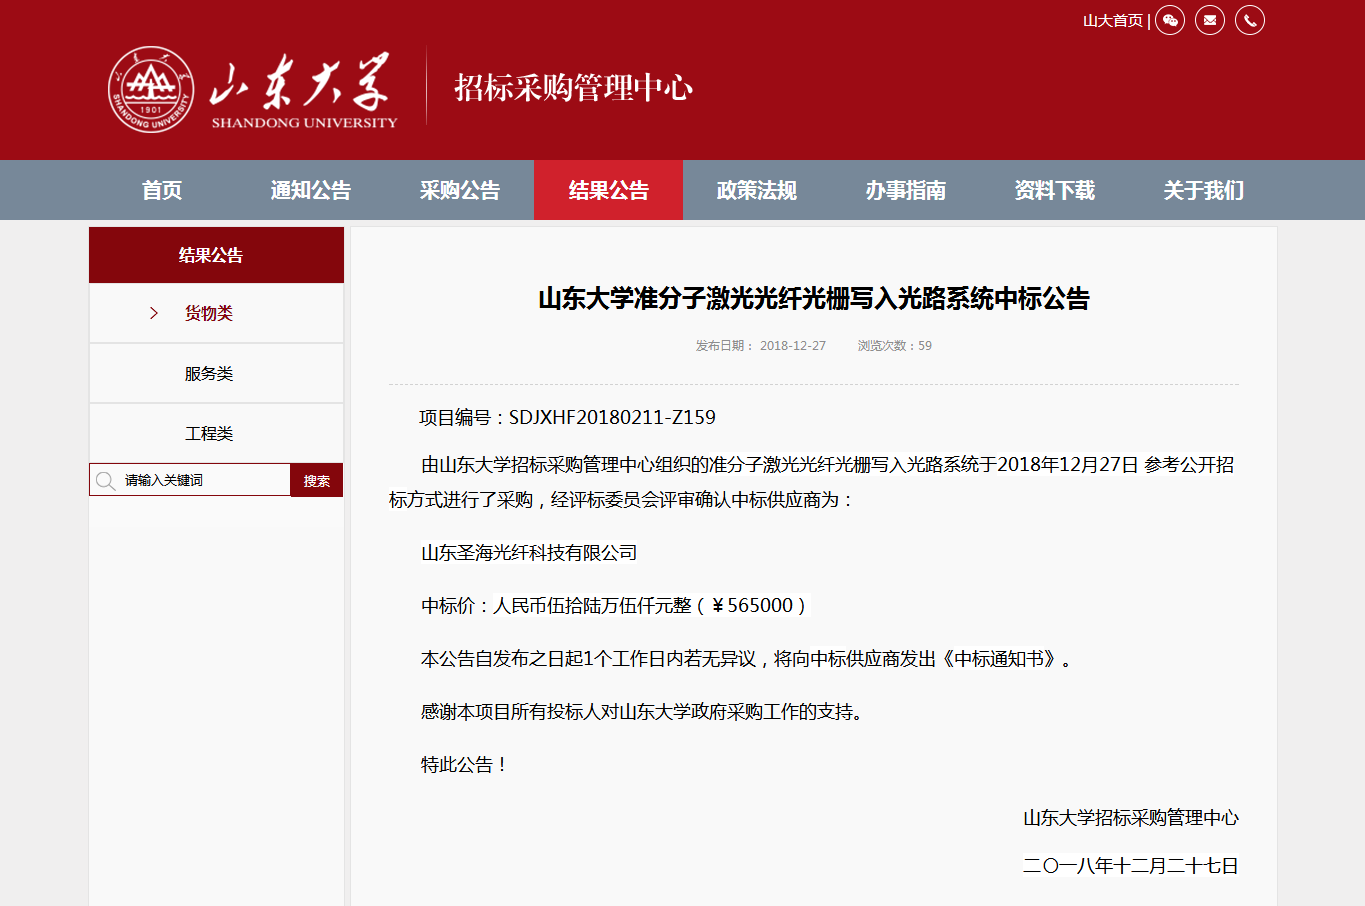Open the 资料下载 navigation tab
1365x906 pixels.
(x=1055, y=190)
